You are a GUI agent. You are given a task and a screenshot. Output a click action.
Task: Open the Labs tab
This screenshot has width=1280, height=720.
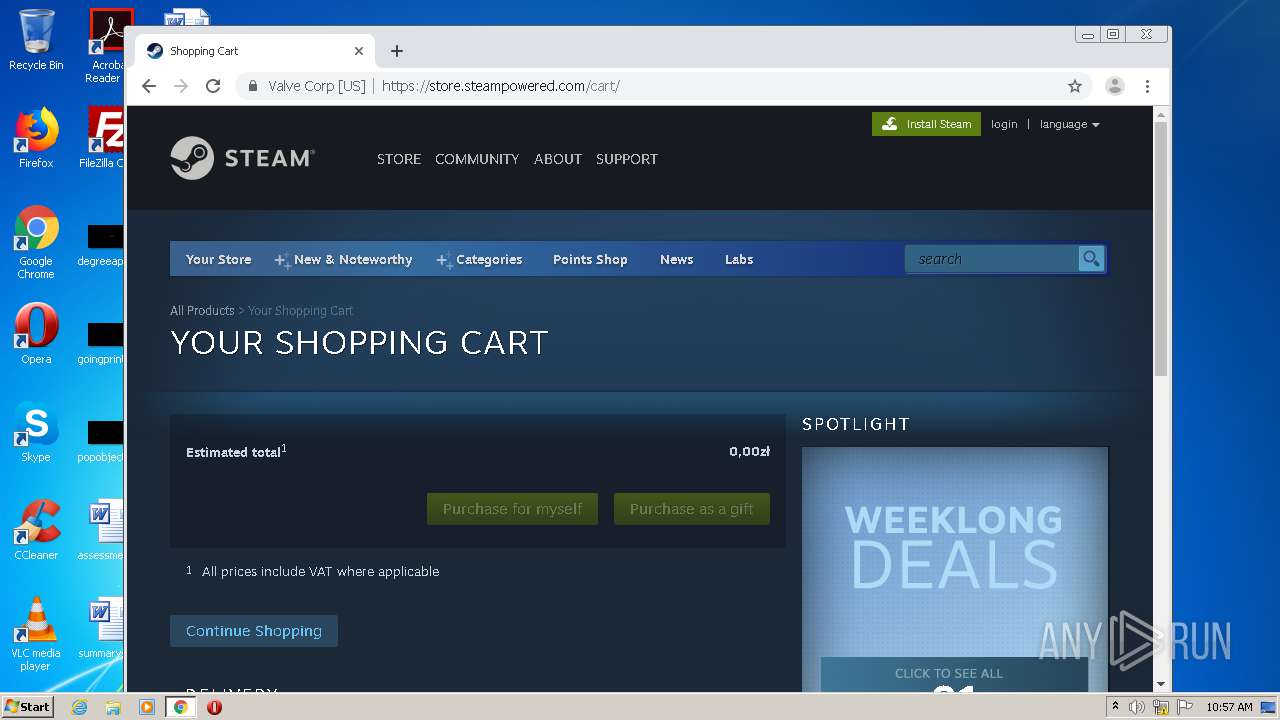click(739, 259)
